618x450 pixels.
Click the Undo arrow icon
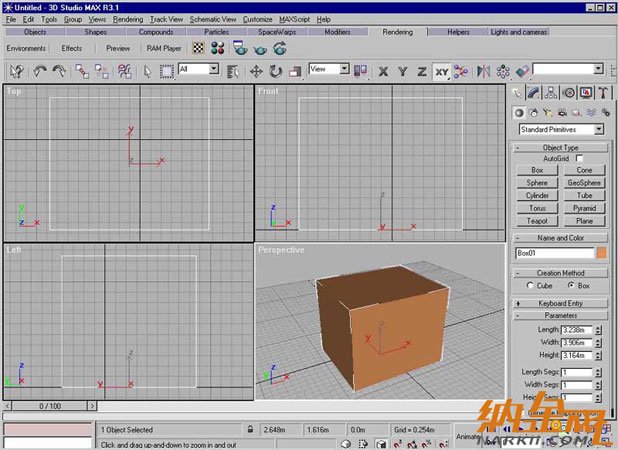point(41,71)
